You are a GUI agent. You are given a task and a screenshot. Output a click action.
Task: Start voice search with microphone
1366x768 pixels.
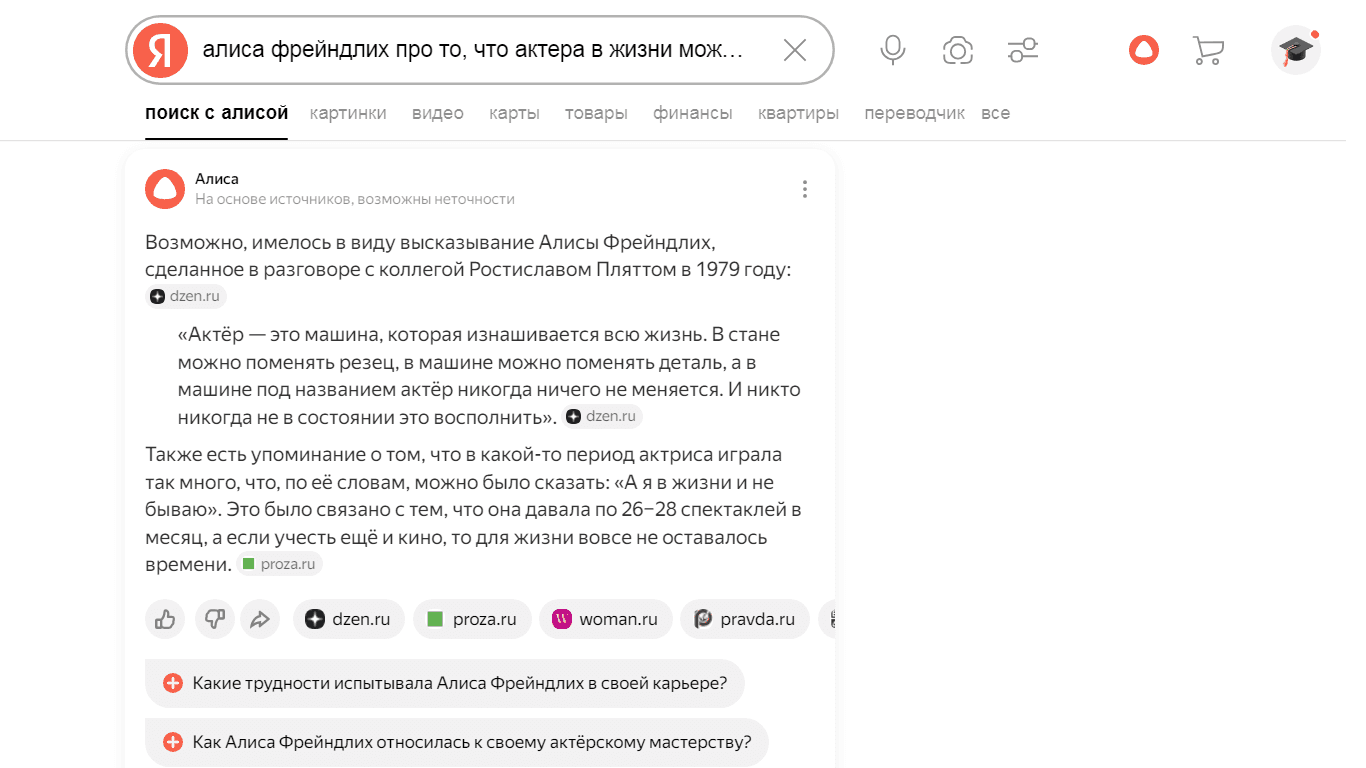tap(893, 50)
